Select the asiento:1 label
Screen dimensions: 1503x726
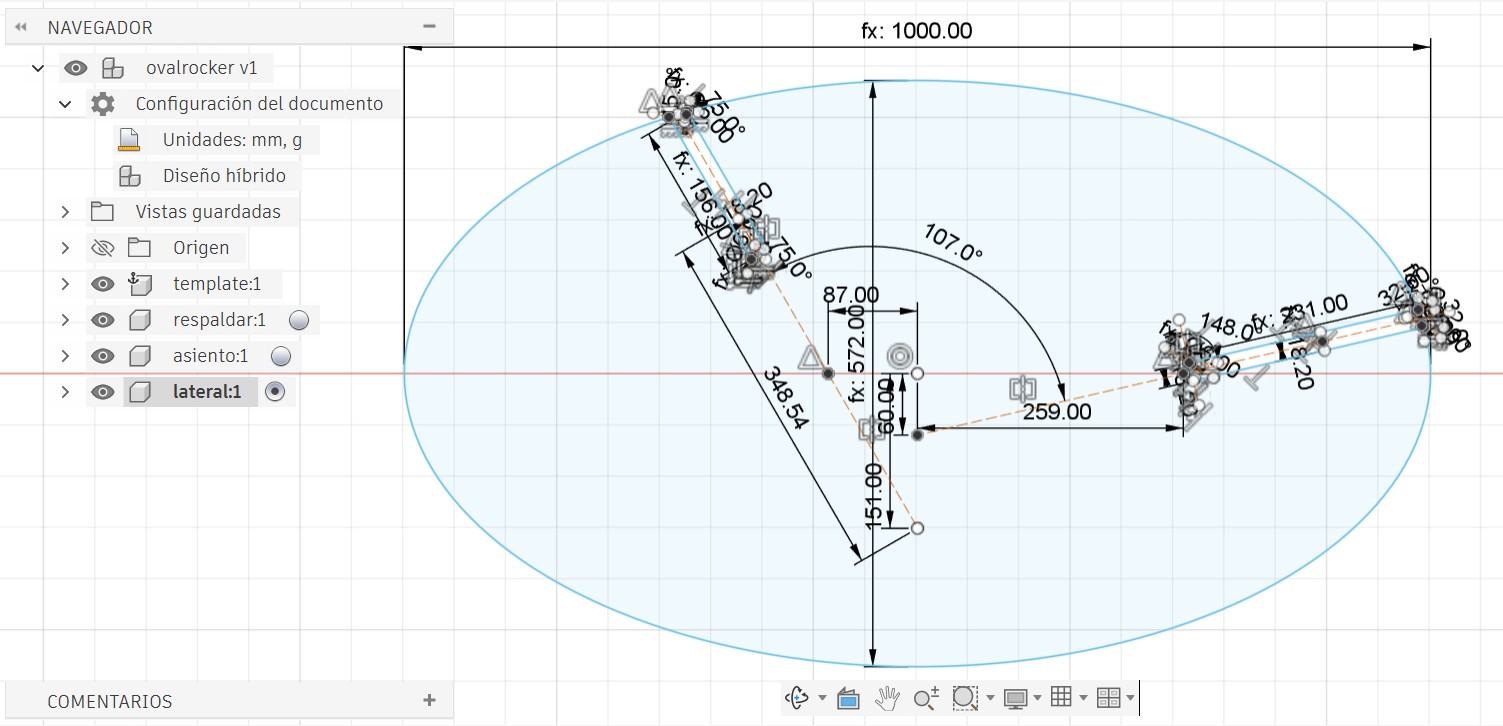pyautogui.click(x=210, y=356)
